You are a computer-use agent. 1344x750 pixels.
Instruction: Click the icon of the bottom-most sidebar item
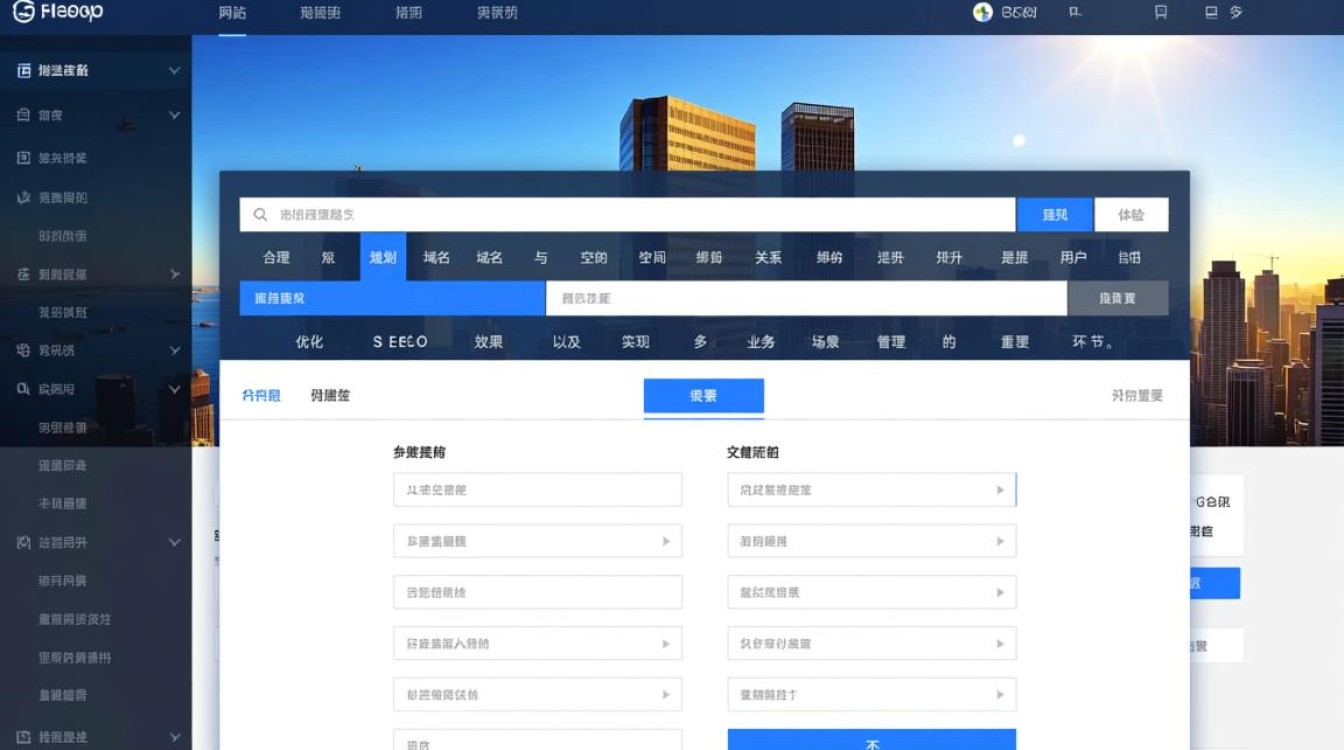[x=24, y=737]
